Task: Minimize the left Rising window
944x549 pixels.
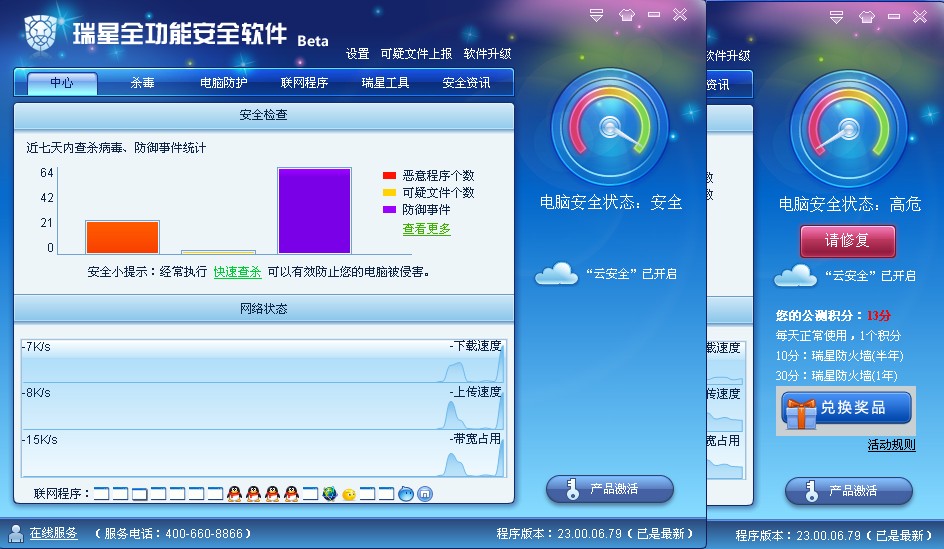Action: (x=654, y=14)
